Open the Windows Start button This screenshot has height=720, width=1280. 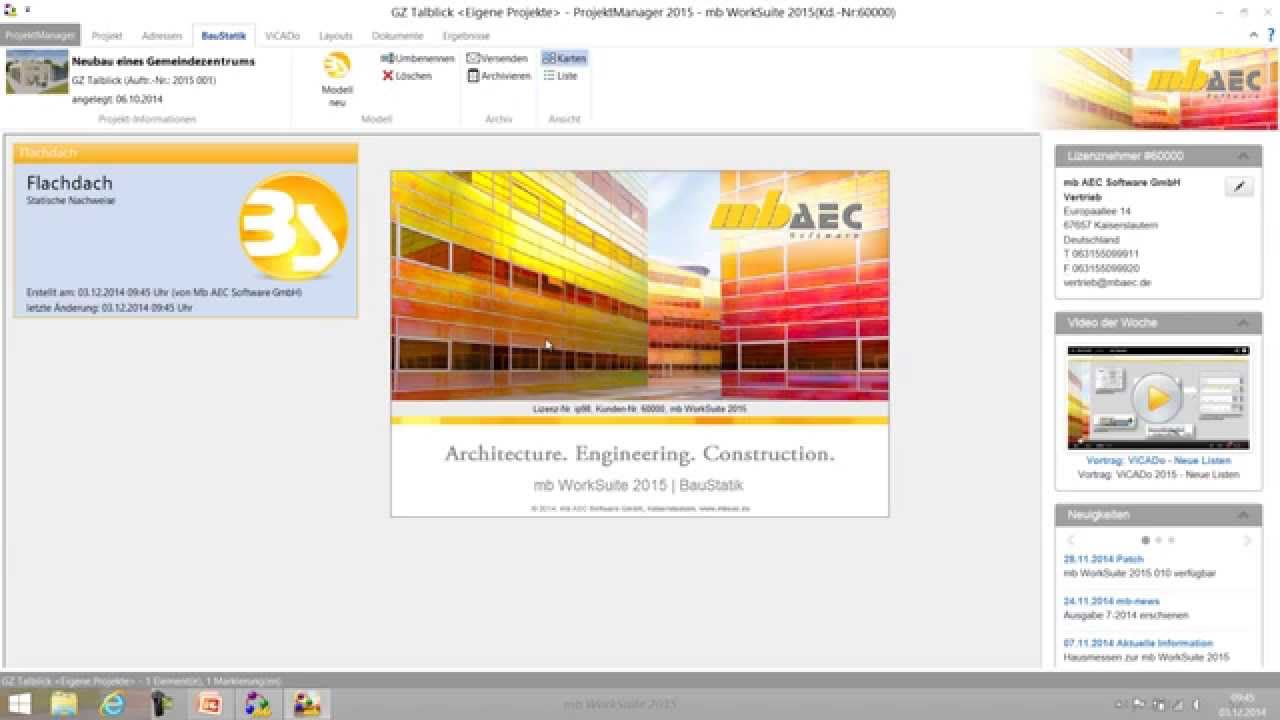coord(18,704)
